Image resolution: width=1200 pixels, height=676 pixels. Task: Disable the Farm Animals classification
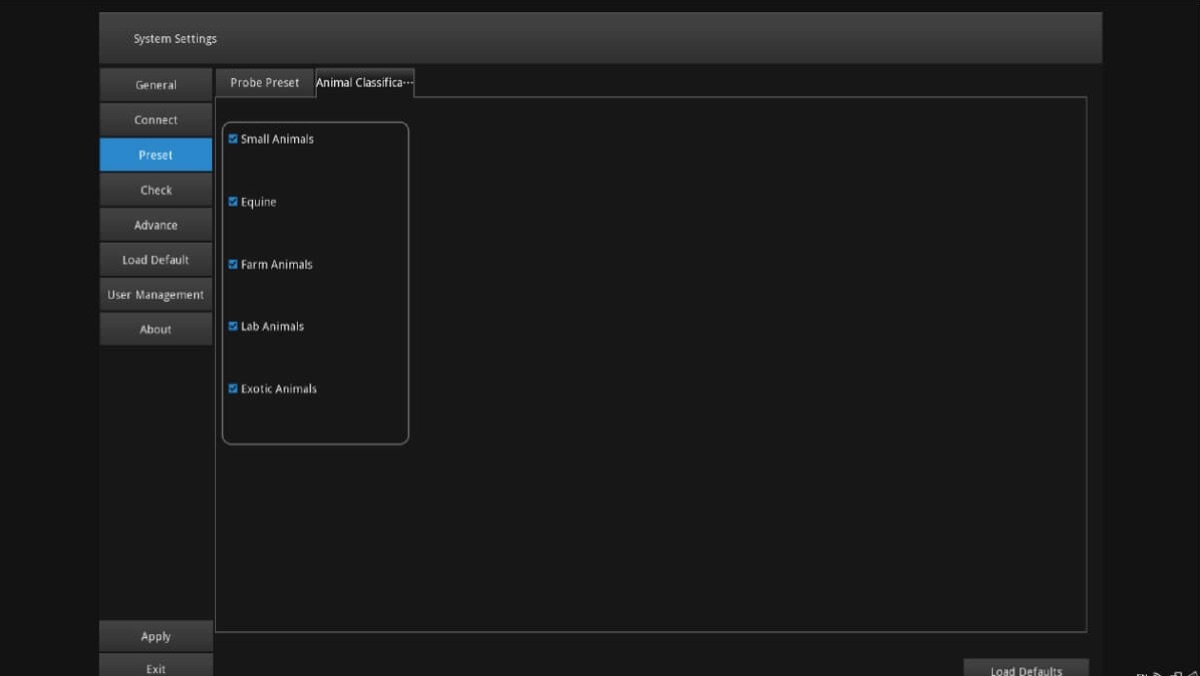[x=233, y=264]
